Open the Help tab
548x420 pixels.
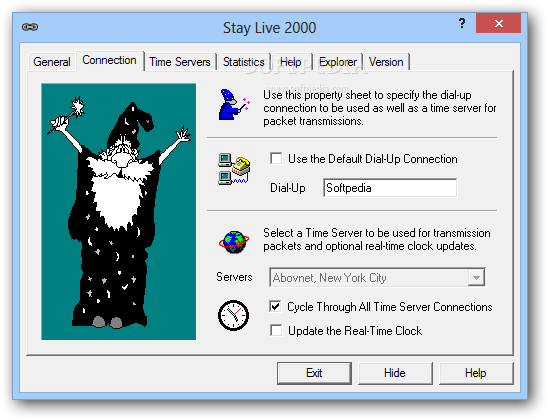(x=290, y=62)
